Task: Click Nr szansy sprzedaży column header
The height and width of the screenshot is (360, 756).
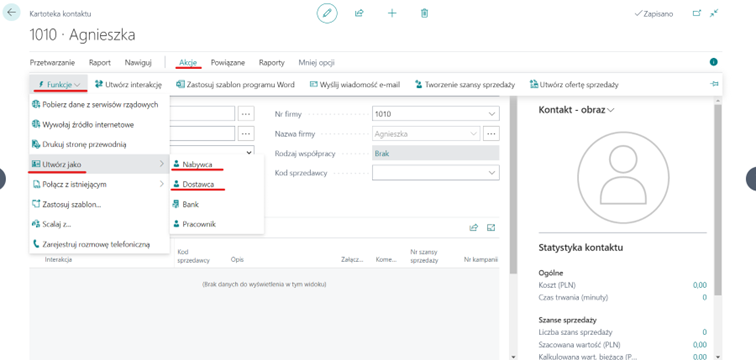Action: (424, 256)
